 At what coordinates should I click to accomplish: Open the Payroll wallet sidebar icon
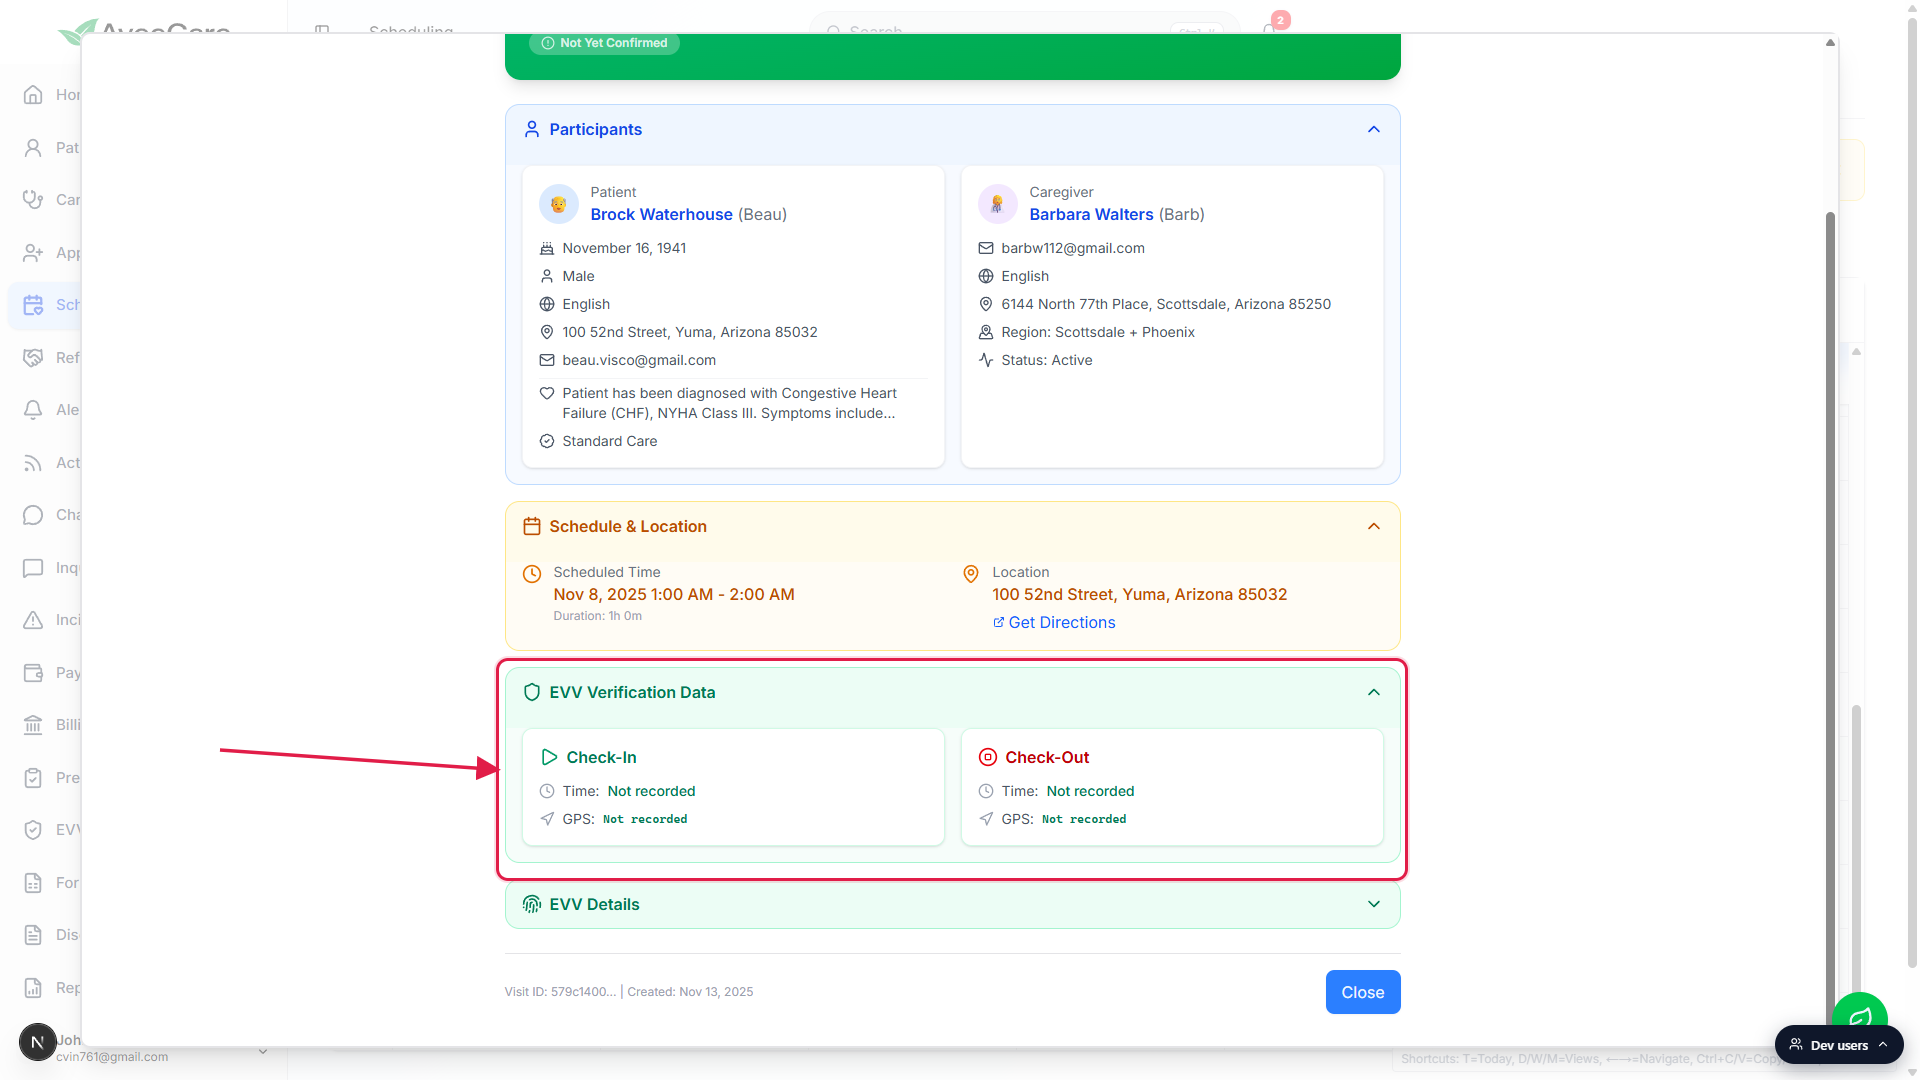pos(33,673)
